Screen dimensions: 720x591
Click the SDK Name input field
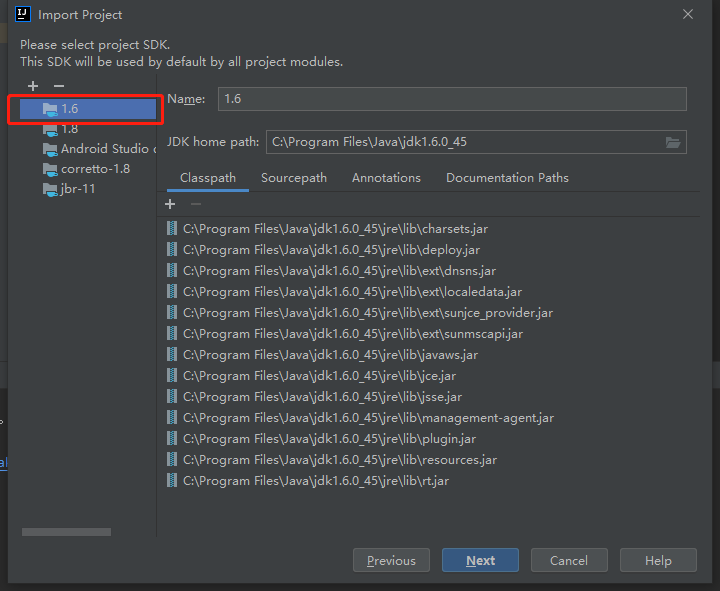(x=452, y=99)
